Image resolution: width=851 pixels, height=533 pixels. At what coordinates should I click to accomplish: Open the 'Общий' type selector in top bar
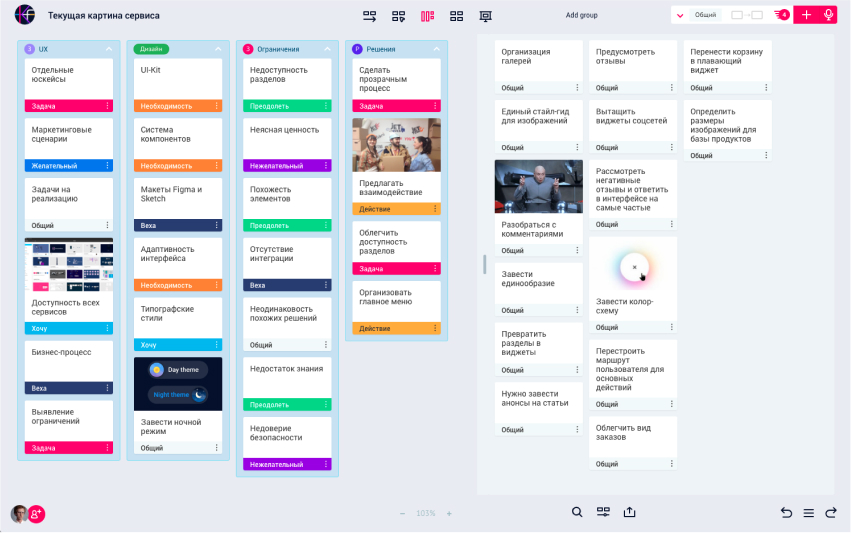(706, 15)
